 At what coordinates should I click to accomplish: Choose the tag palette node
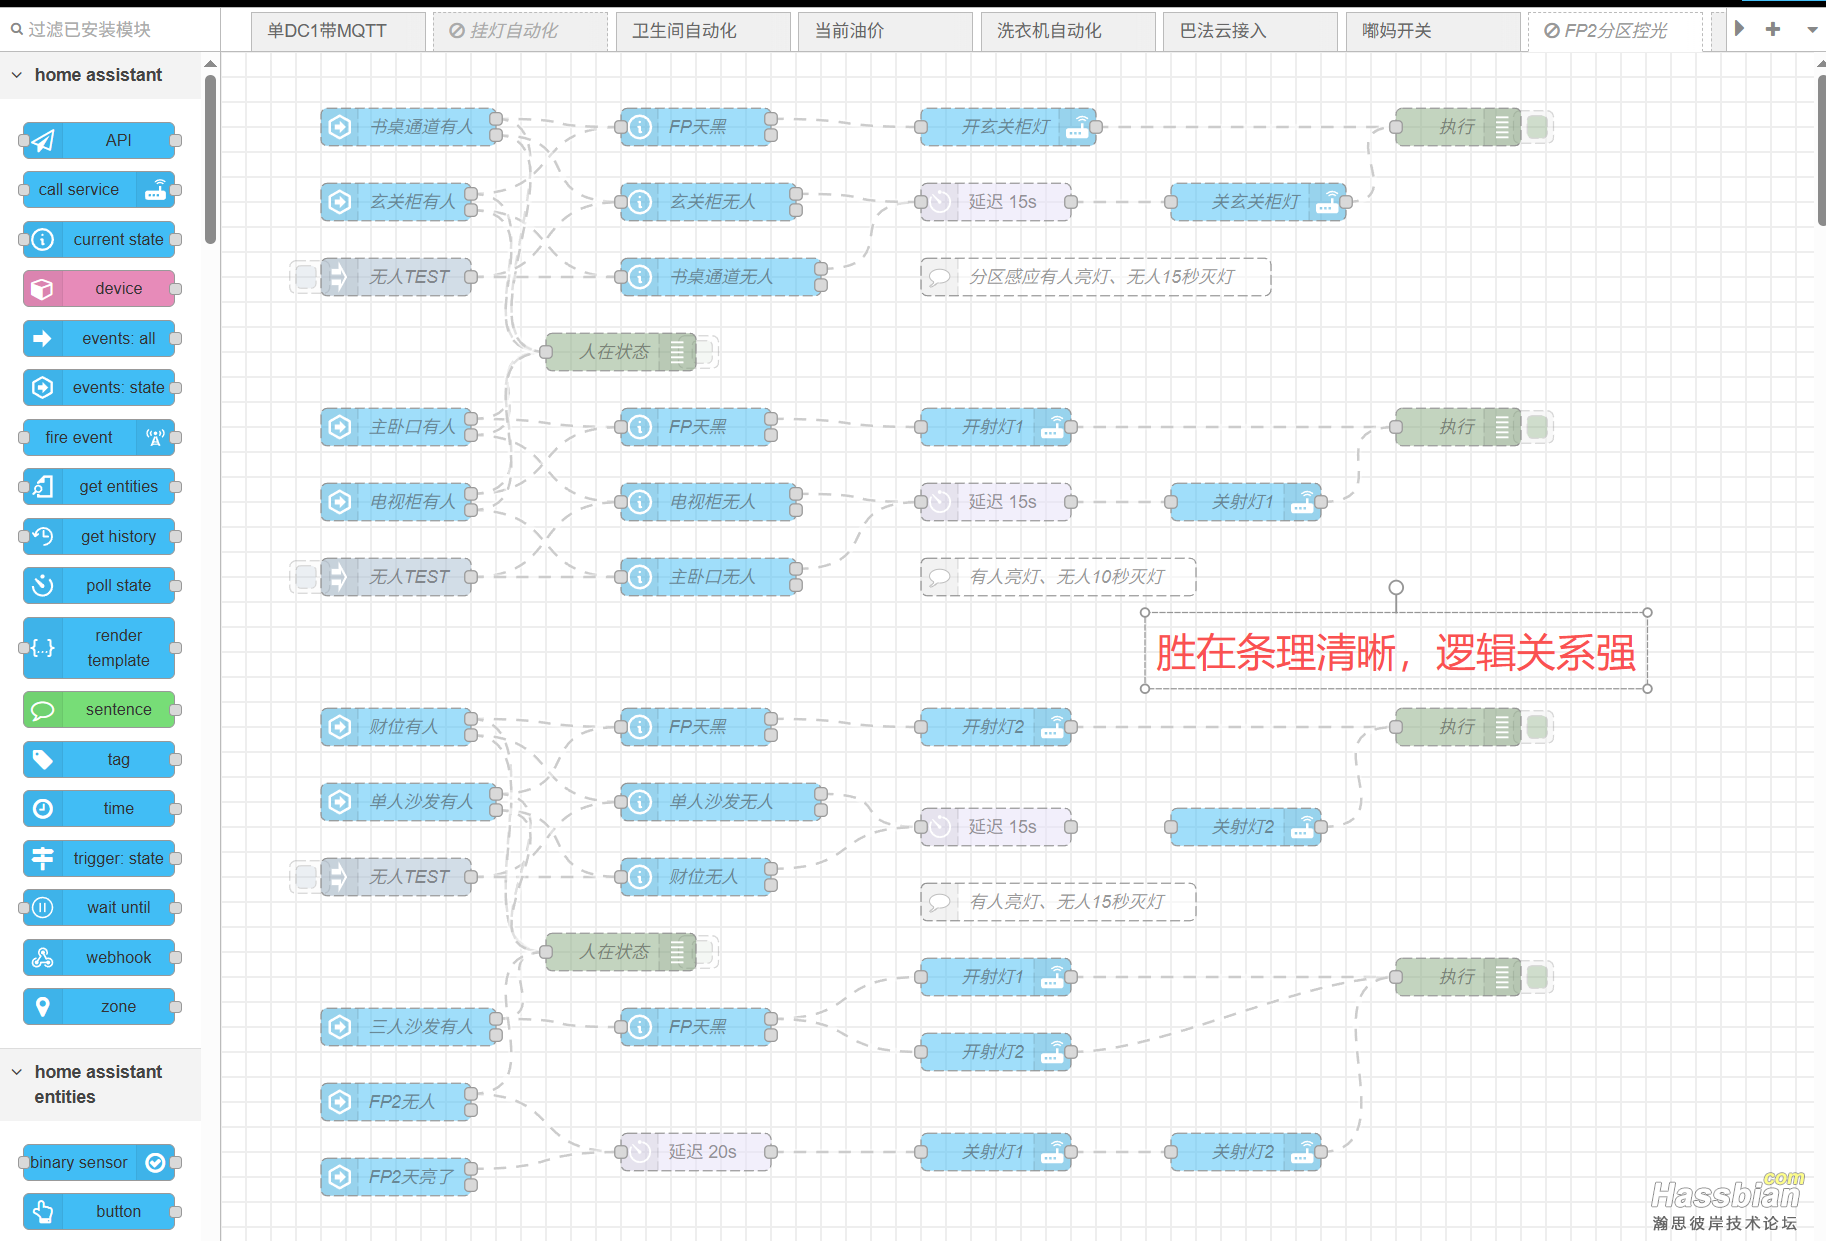pyautogui.click(x=99, y=759)
